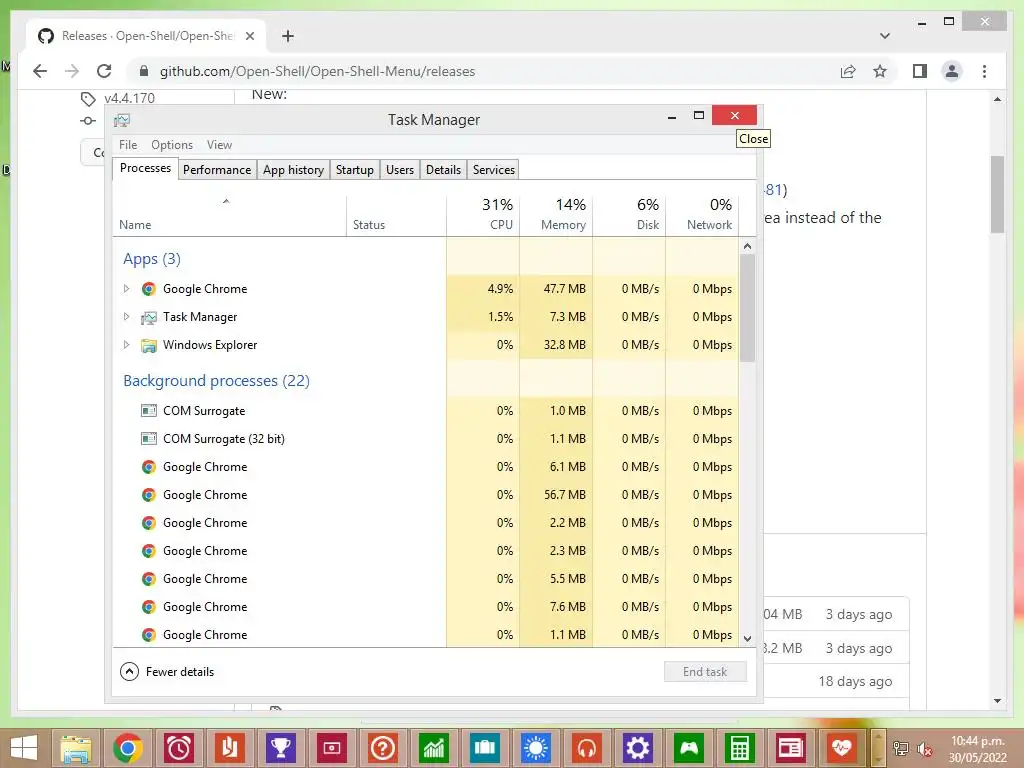Click the taskbar clock showing 10:44 p.m.
Screen dimensions: 1024x768
978,749
